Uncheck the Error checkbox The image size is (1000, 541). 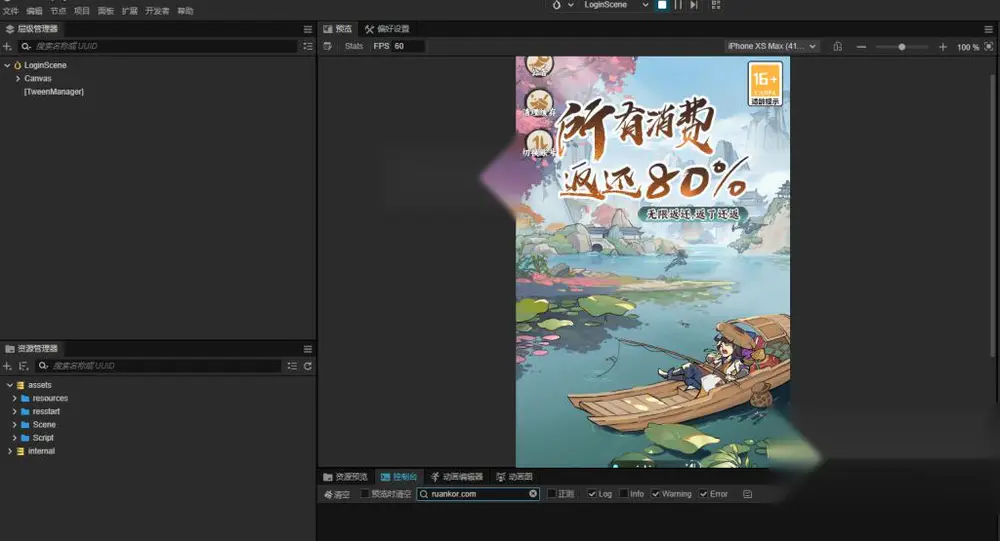coord(703,494)
